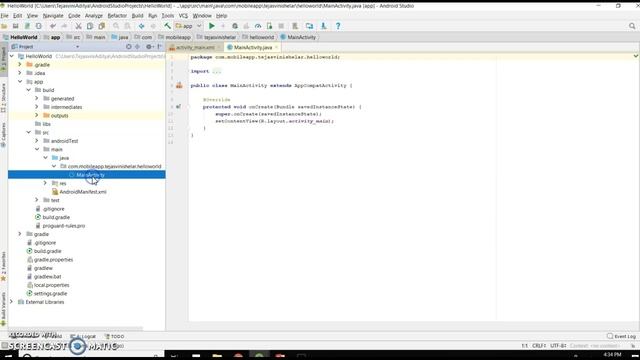Viewport: 640px width, 360px height.
Task: Collapse the HelloWorld root node
Action: pyautogui.click(x=11, y=56)
